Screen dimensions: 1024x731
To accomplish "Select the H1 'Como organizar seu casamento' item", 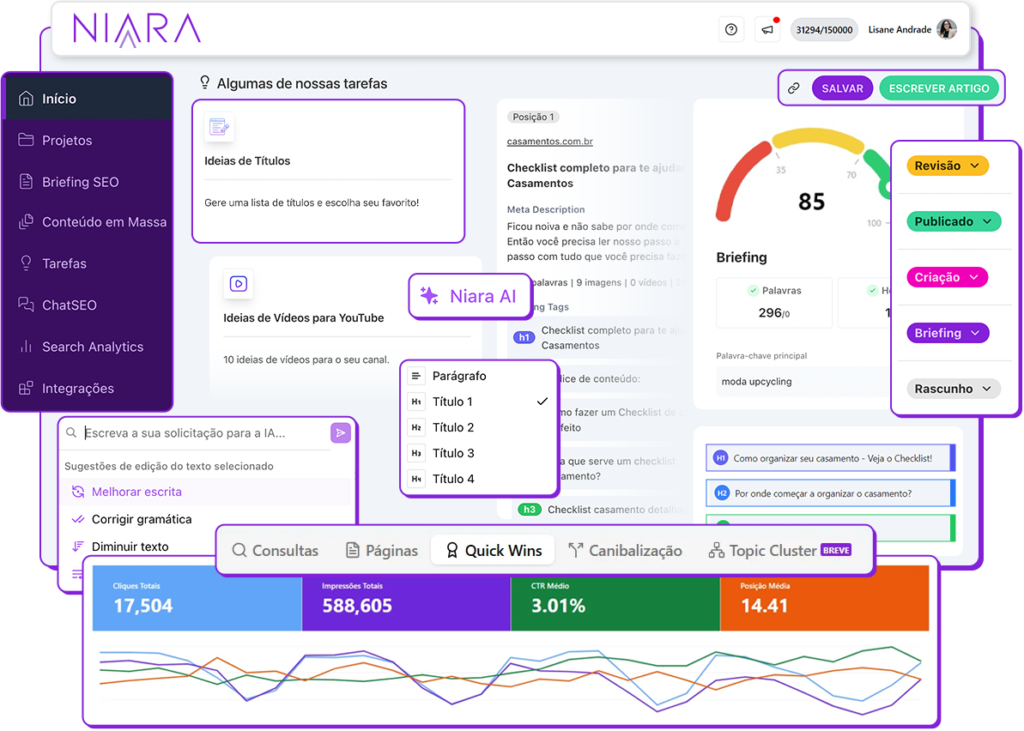I will point(830,458).
